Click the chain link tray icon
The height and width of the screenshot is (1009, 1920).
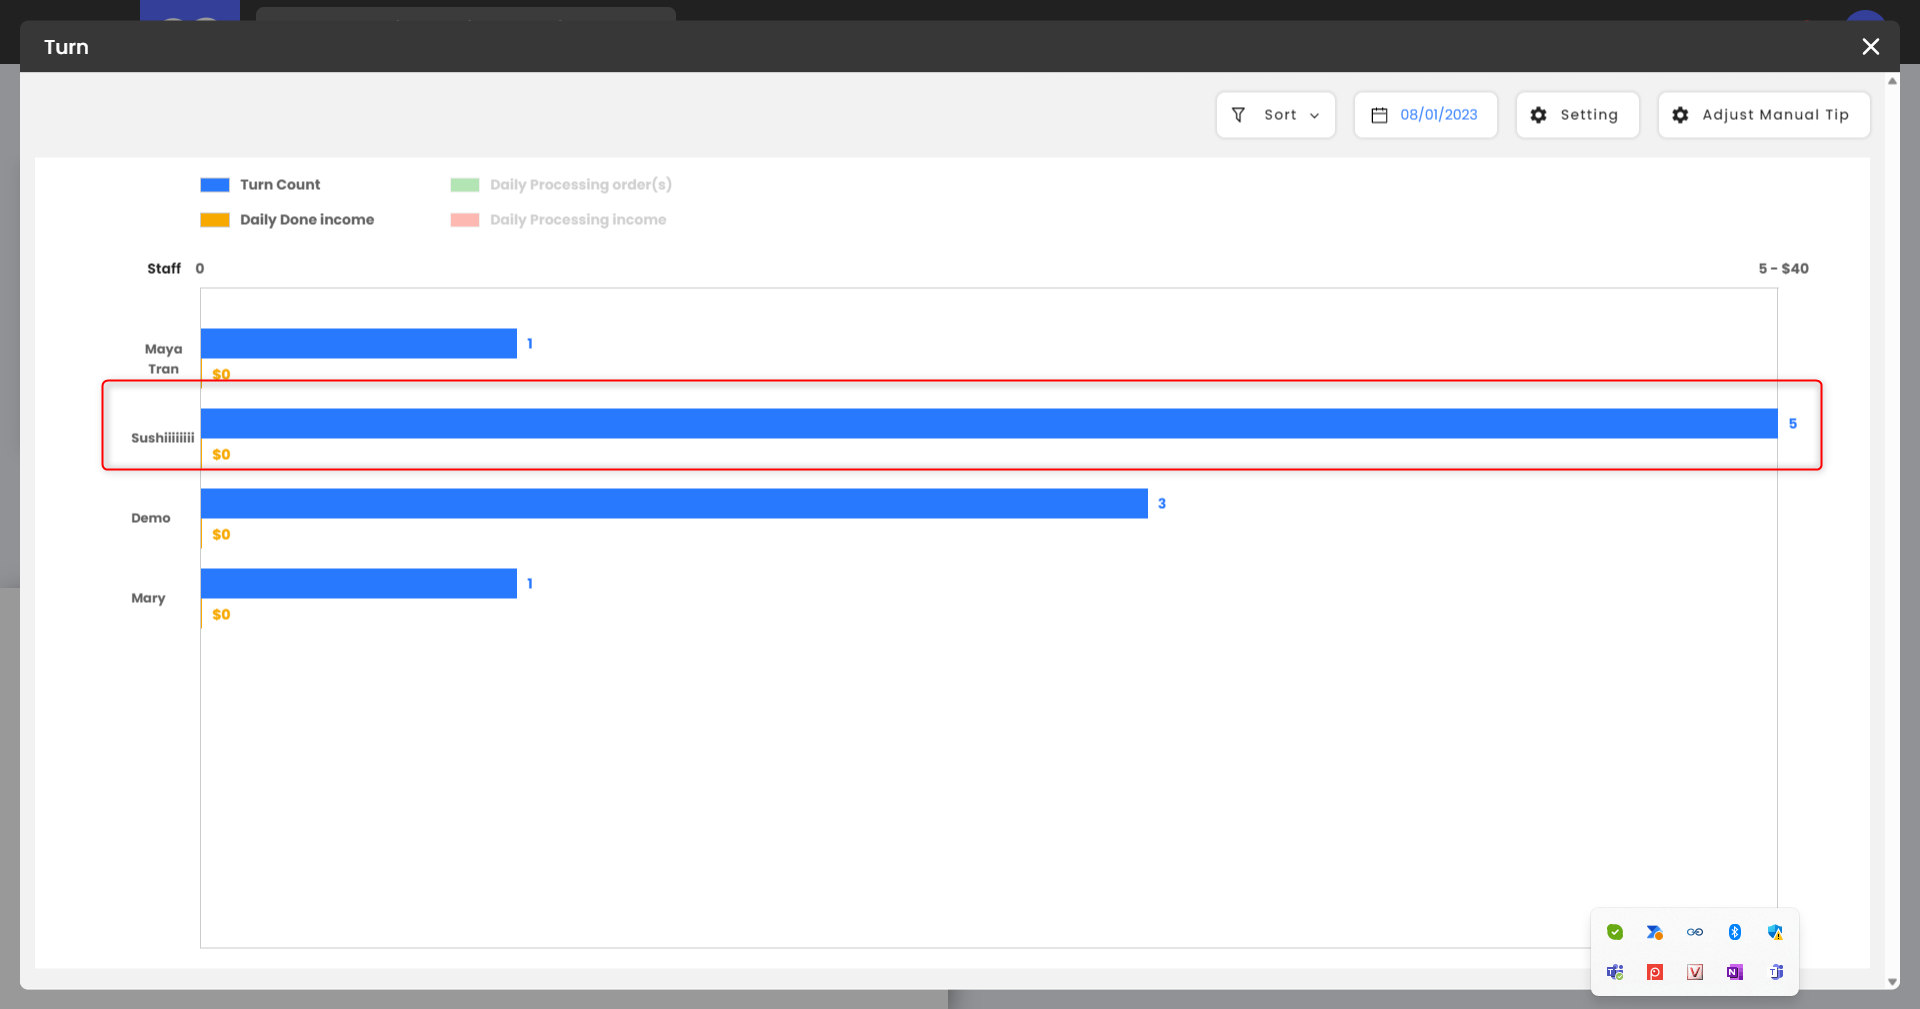tap(1695, 932)
